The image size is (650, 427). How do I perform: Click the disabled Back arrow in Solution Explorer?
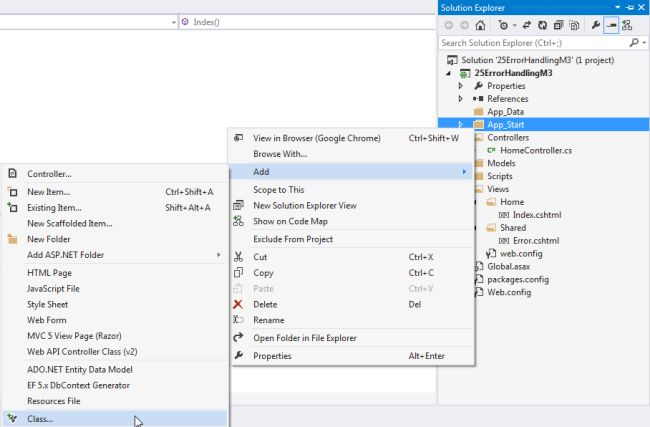click(449, 25)
